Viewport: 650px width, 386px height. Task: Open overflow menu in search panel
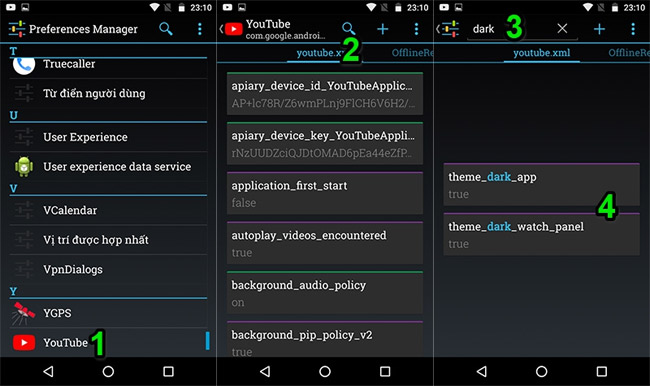pos(633,29)
